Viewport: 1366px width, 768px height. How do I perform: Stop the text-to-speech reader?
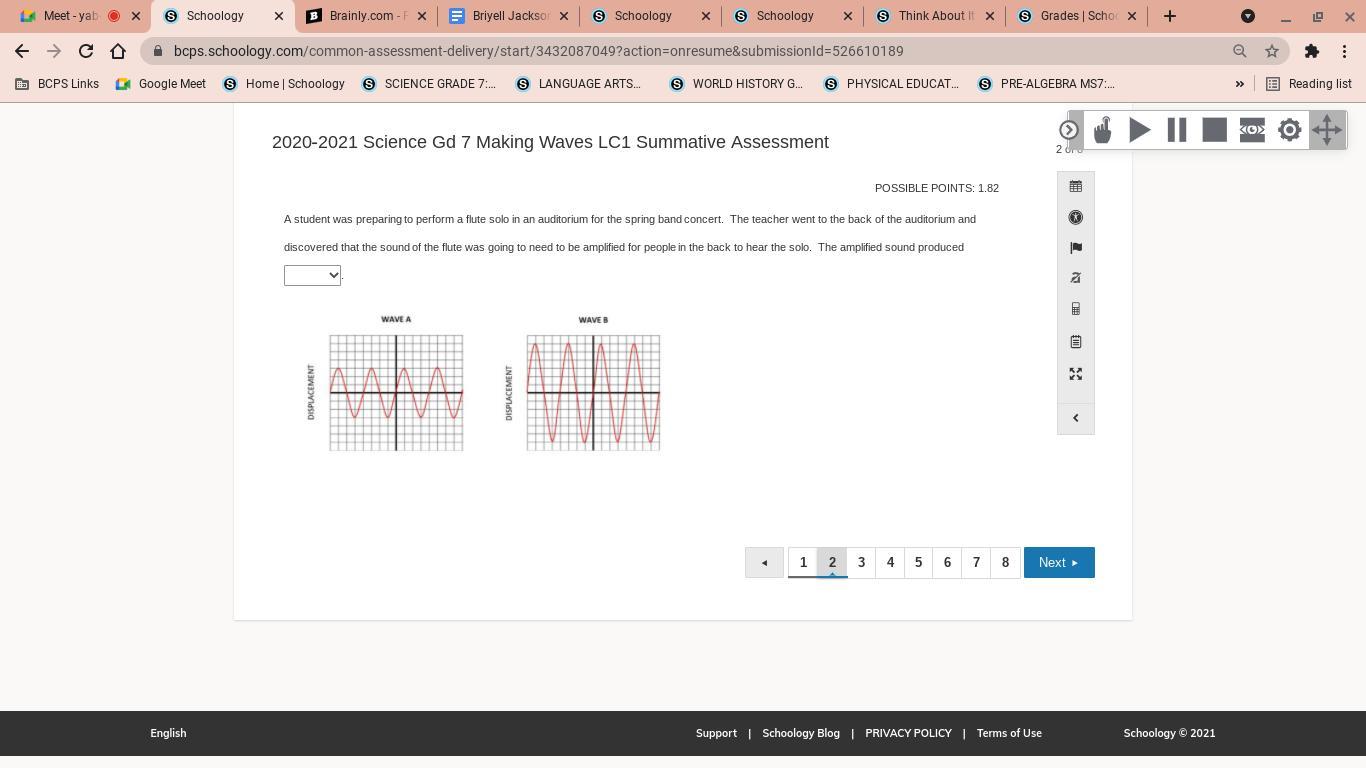1214,130
